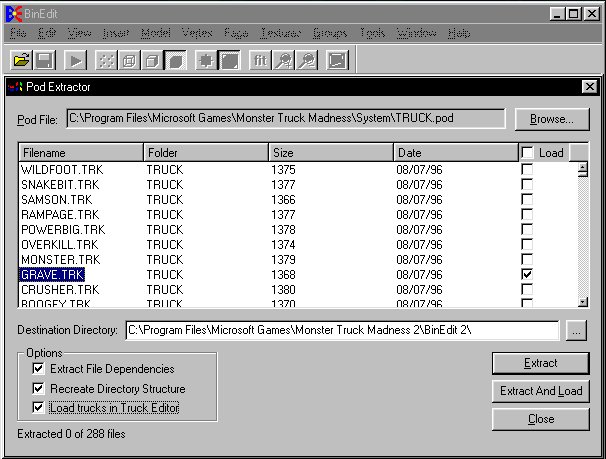
Task: Open destination directory browse ellipsis button
Action: [x=575, y=330]
